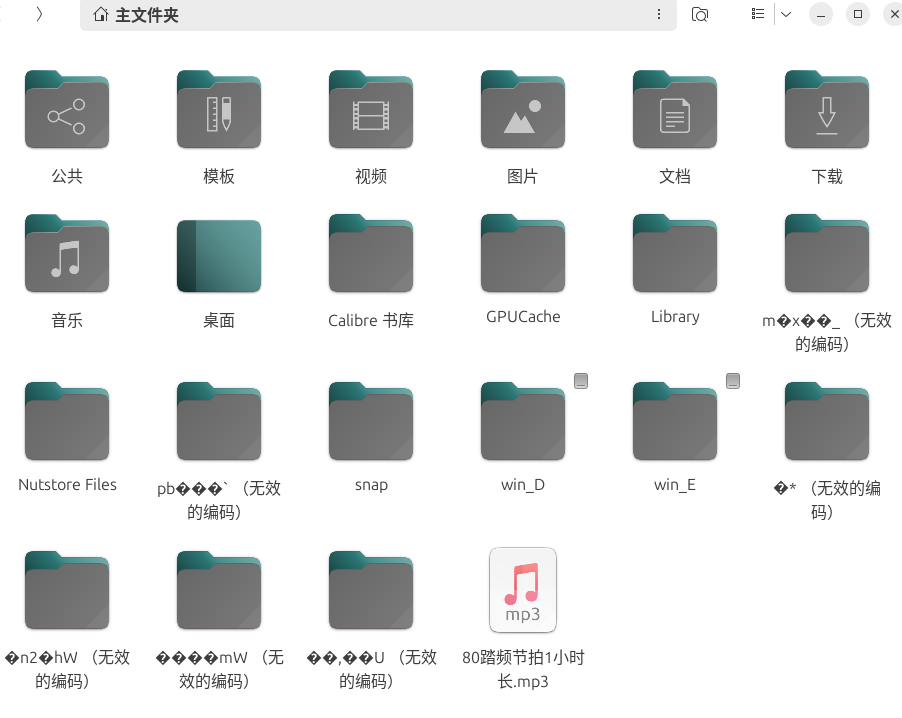Select the GPUCache folder icon
The height and width of the screenshot is (718, 902).
pos(522,253)
